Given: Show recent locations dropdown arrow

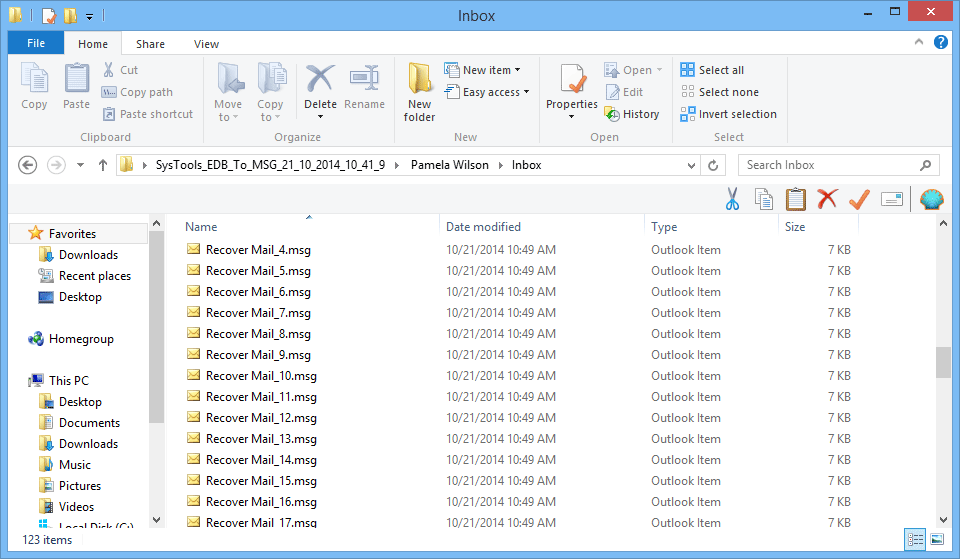Looking at the screenshot, I should click(80, 165).
